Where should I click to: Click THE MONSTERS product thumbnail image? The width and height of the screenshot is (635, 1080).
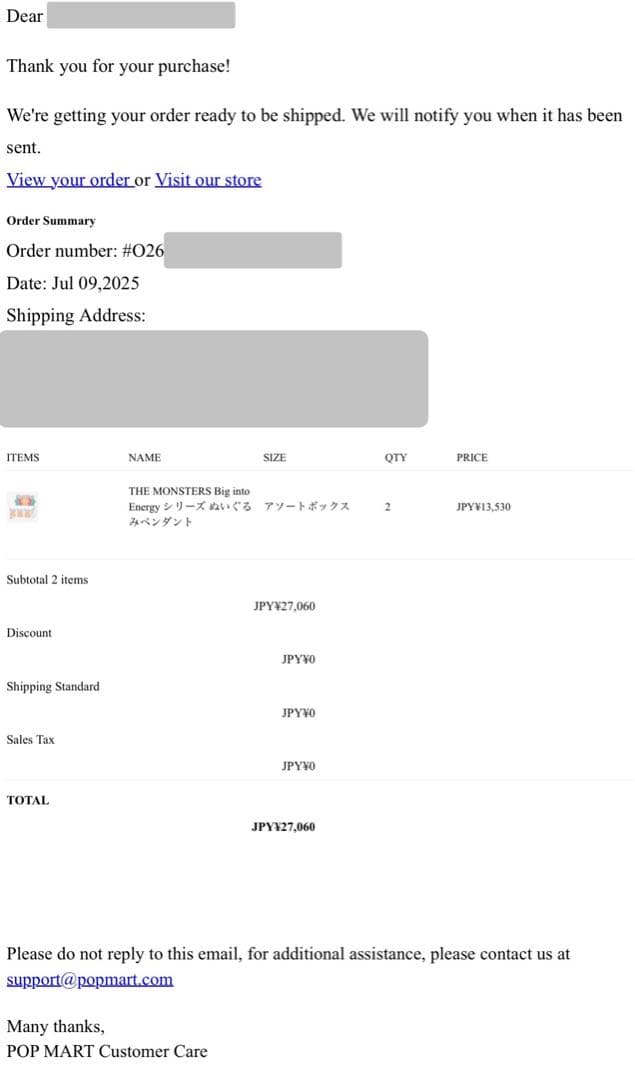(x=23, y=506)
